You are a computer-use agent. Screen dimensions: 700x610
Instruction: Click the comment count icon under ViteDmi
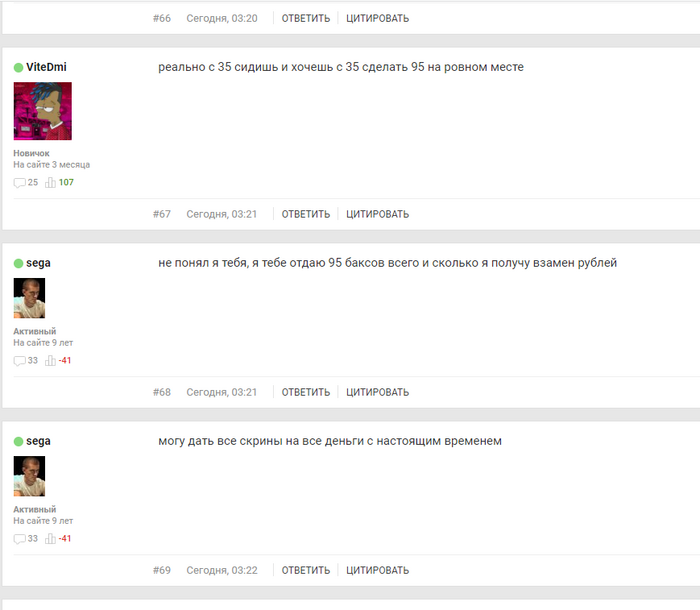coord(19,183)
